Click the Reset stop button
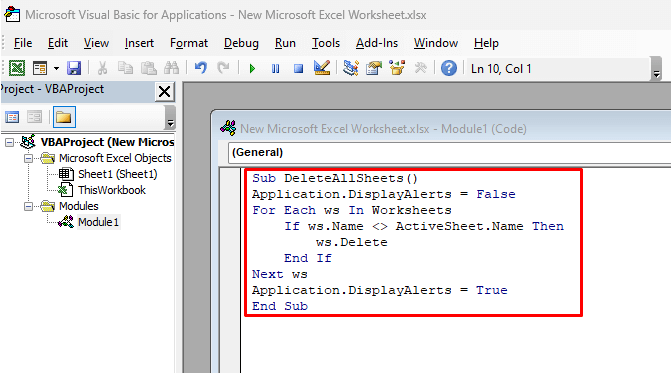This screenshot has height=378, width=671. point(298,68)
